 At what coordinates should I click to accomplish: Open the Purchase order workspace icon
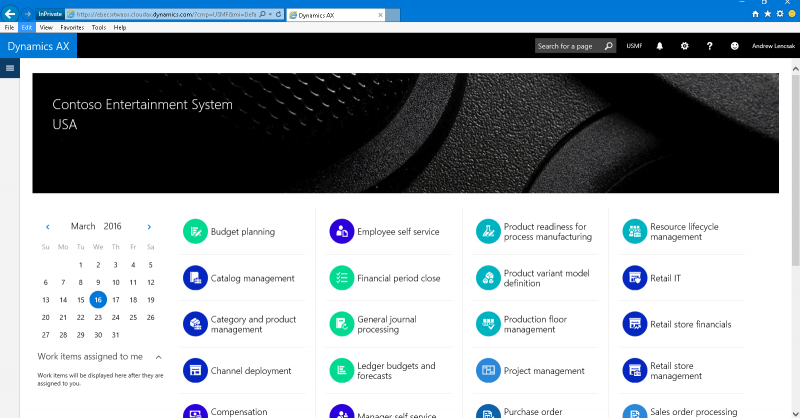tap(488, 411)
